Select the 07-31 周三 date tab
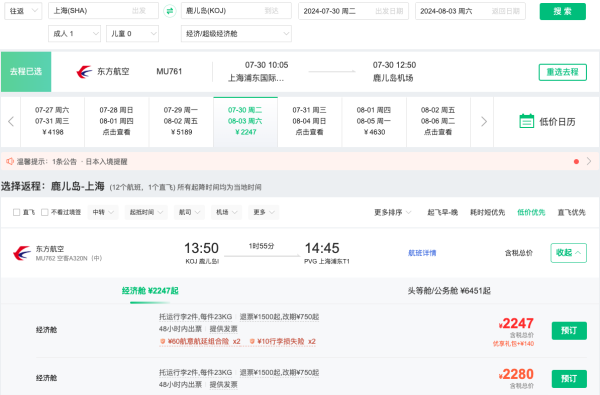 coord(310,121)
